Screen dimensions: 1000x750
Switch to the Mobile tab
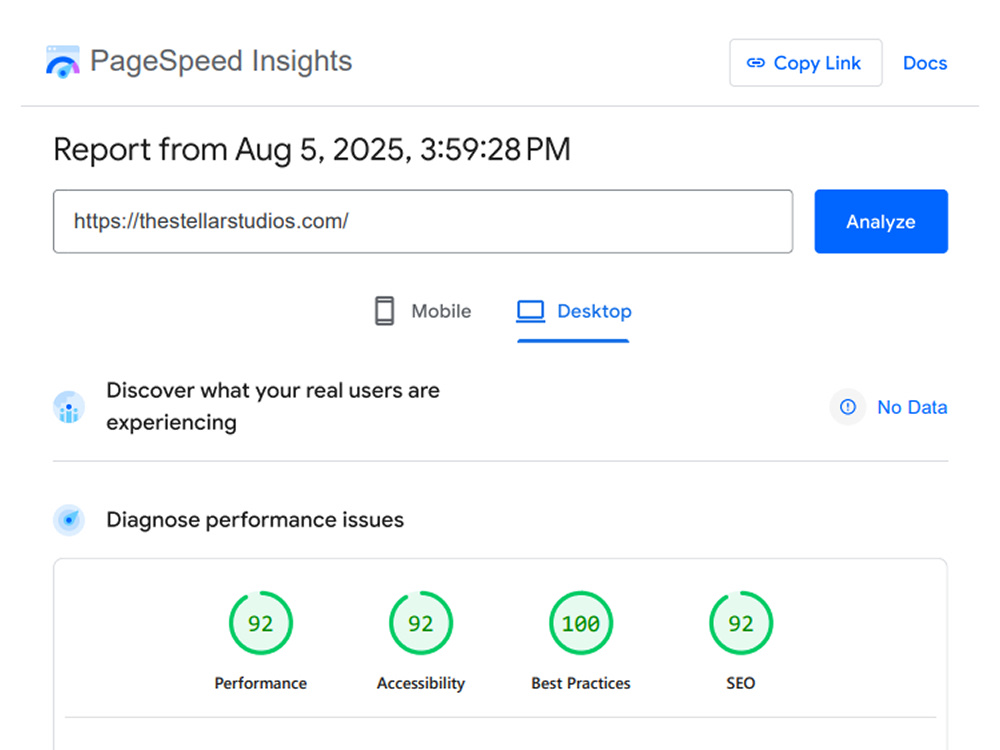point(423,311)
